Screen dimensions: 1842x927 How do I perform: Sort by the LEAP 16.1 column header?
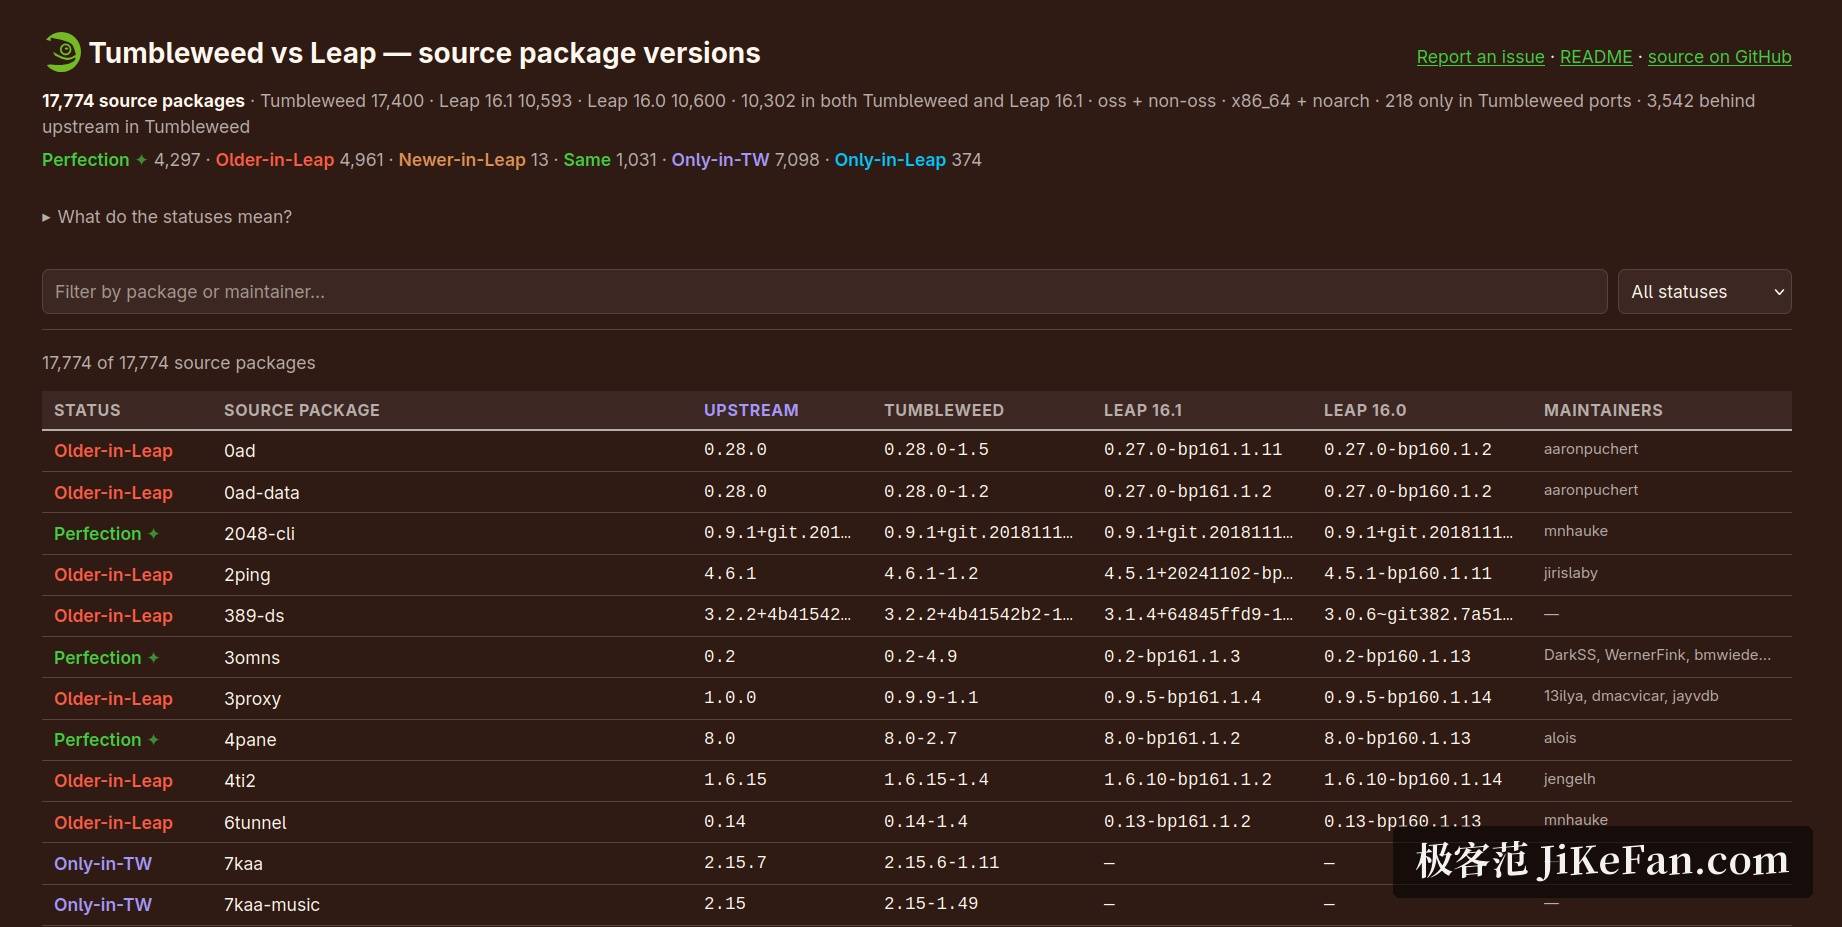click(1143, 410)
